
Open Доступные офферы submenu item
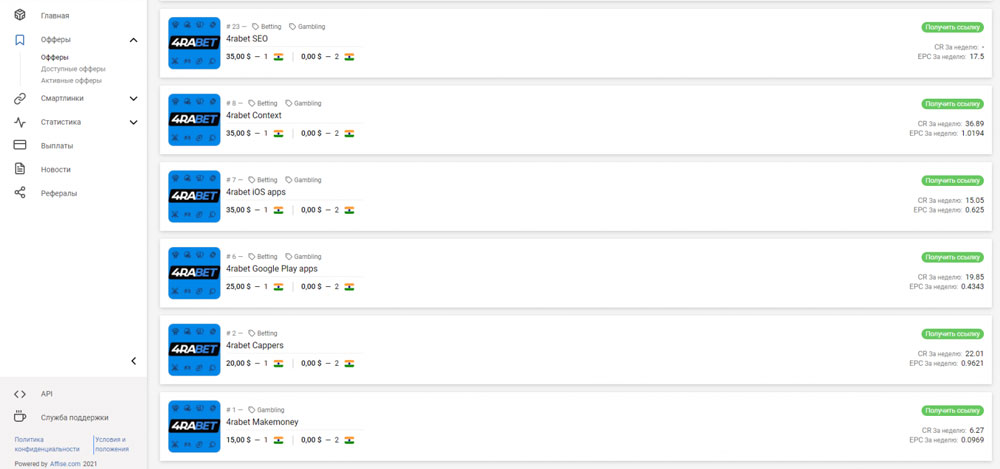(x=73, y=69)
